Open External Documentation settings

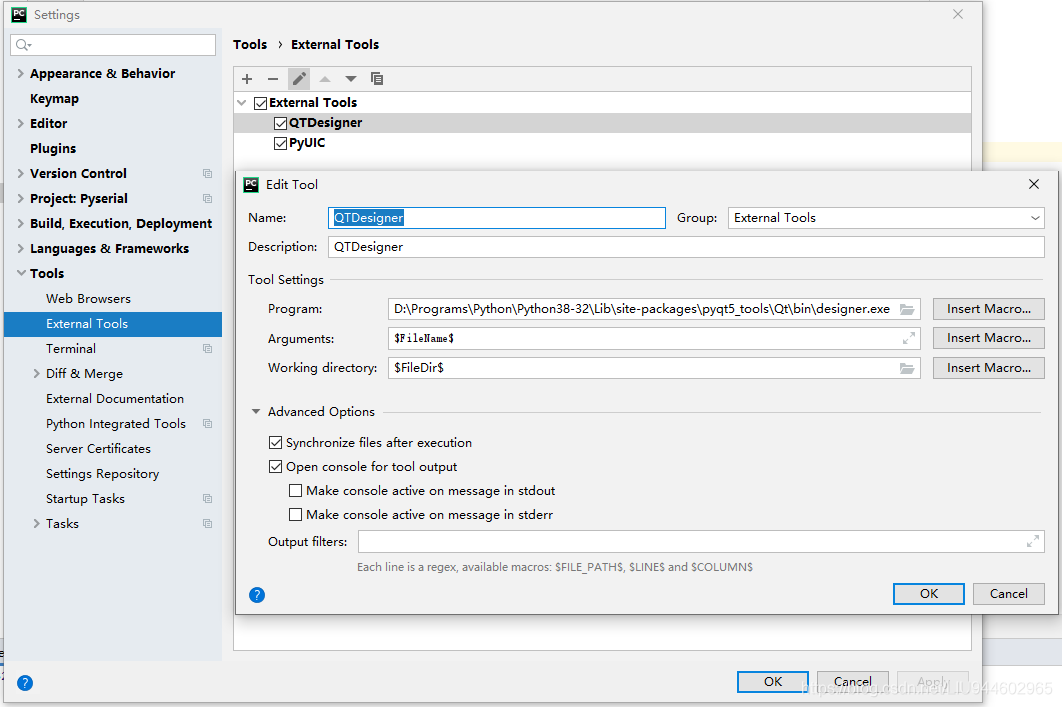(115, 399)
